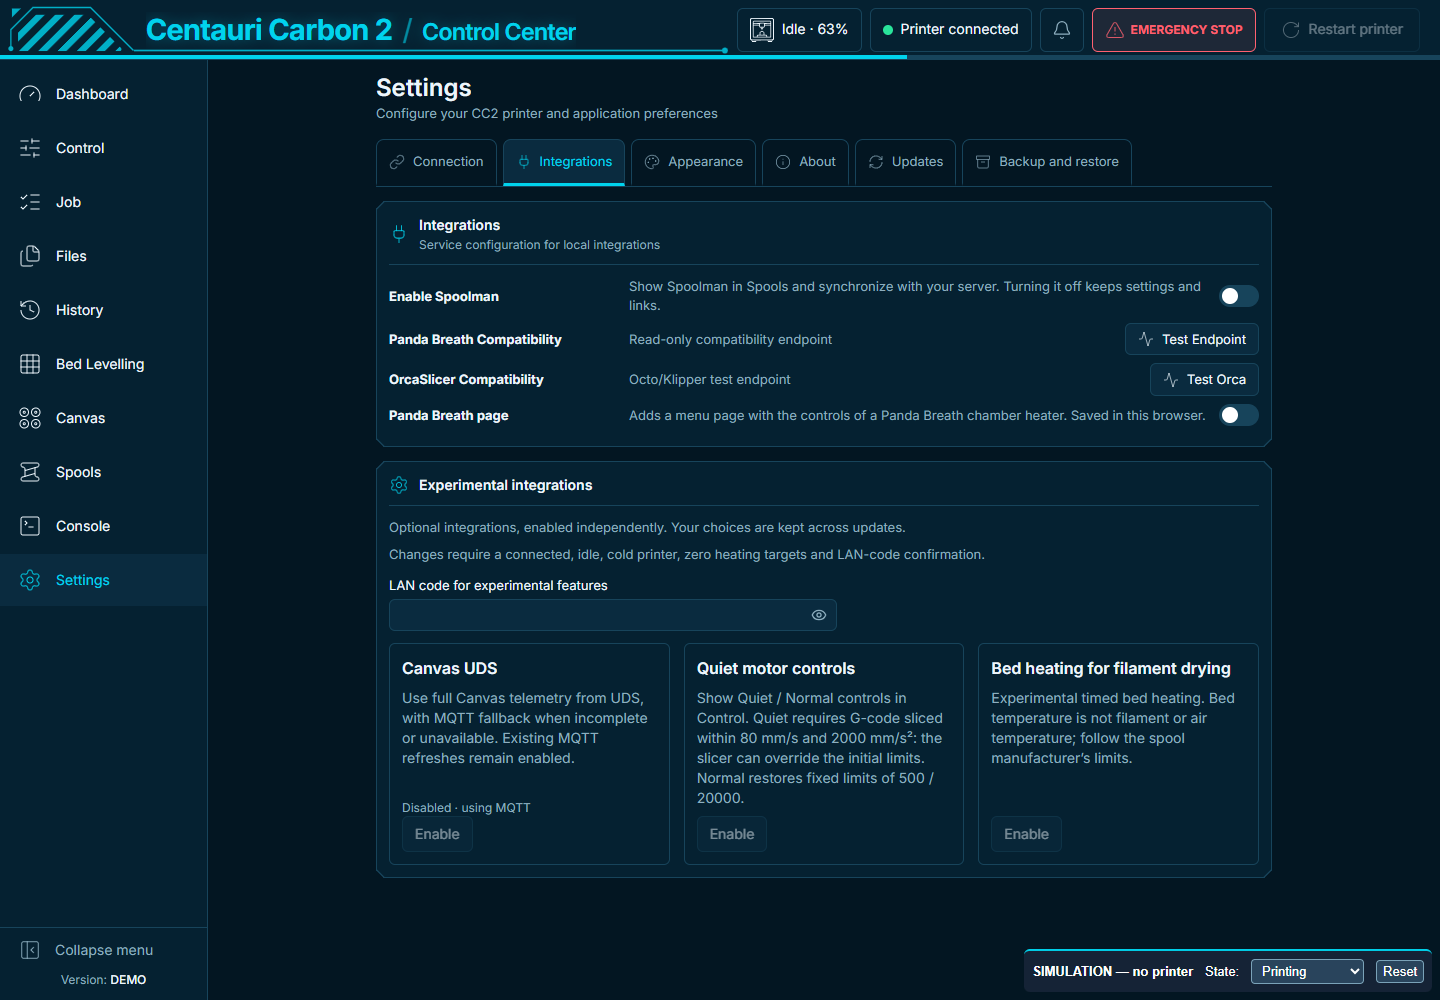The image size is (1440, 1000).
Task: Click the History clock icon
Action: point(30,310)
